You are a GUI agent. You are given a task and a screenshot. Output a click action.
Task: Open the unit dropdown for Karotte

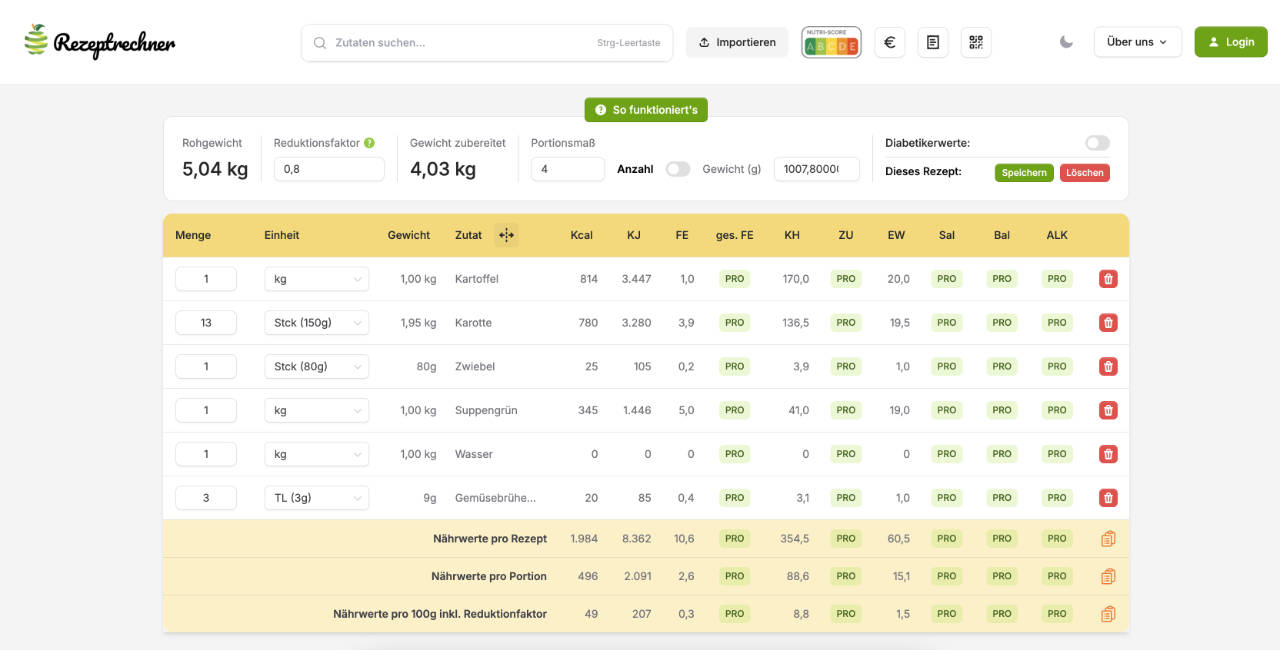(316, 323)
